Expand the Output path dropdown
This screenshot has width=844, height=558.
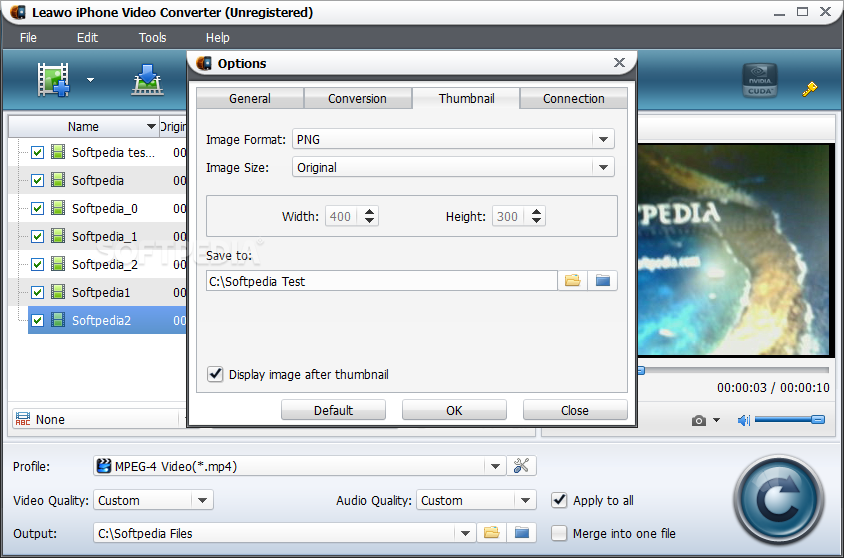click(x=465, y=533)
